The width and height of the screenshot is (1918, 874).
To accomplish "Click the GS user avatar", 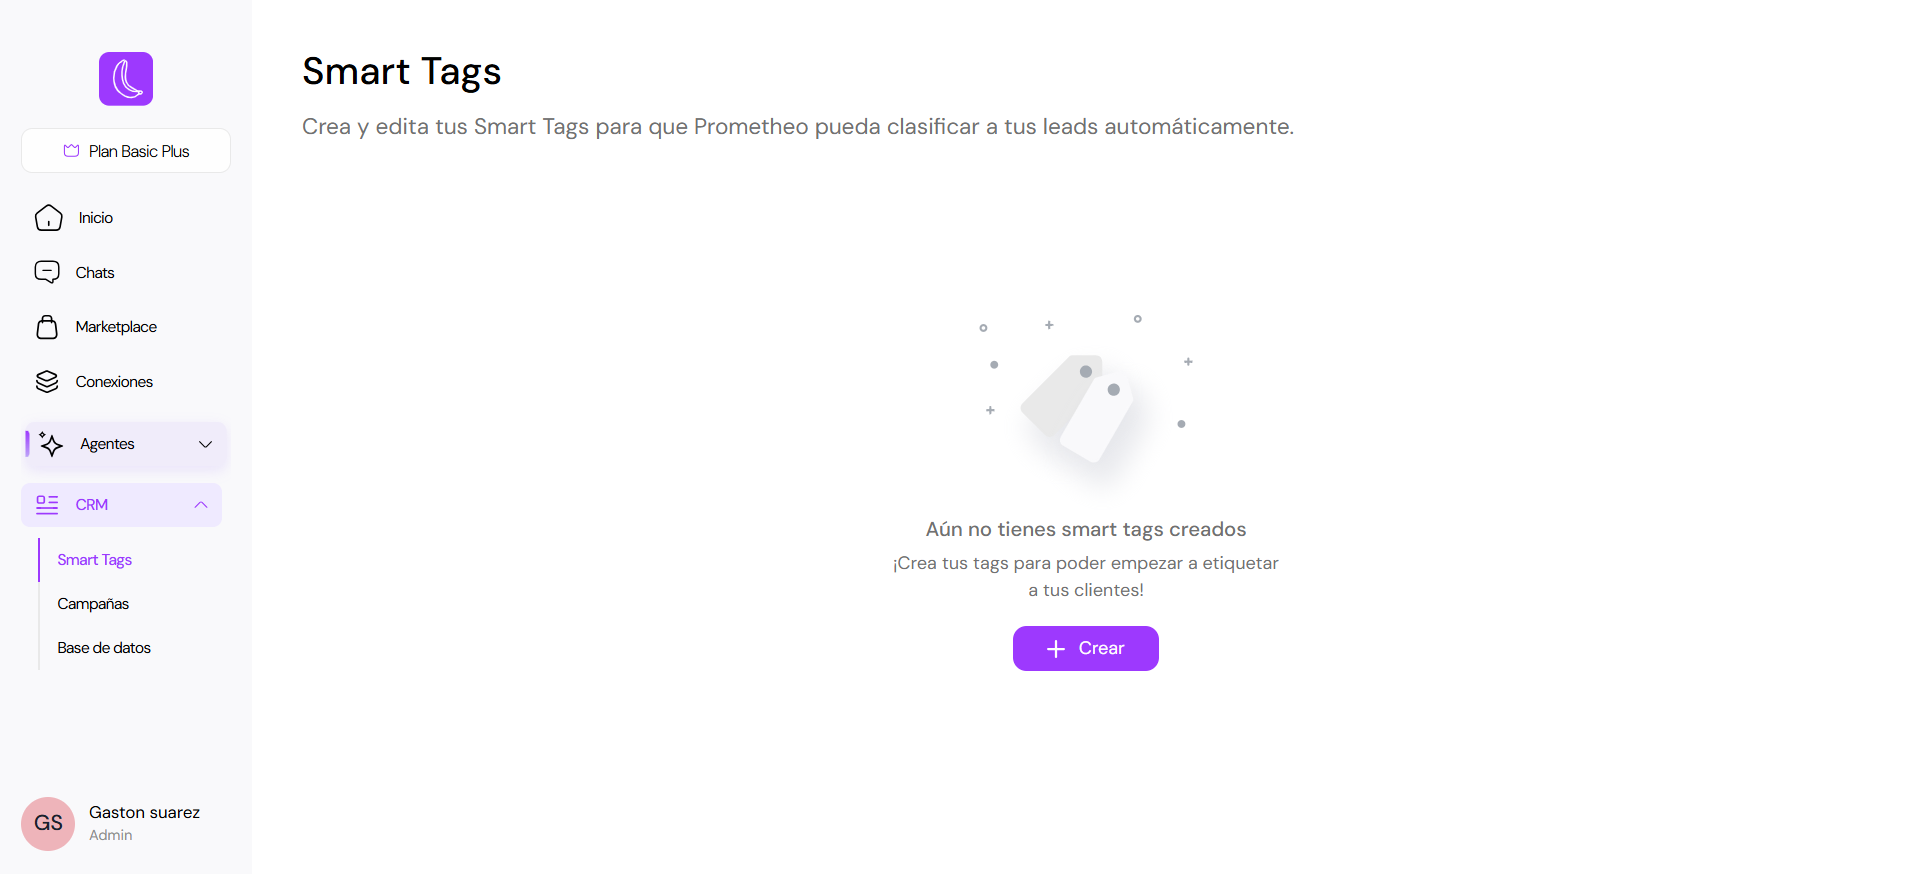I will click(x=48, y=823).
